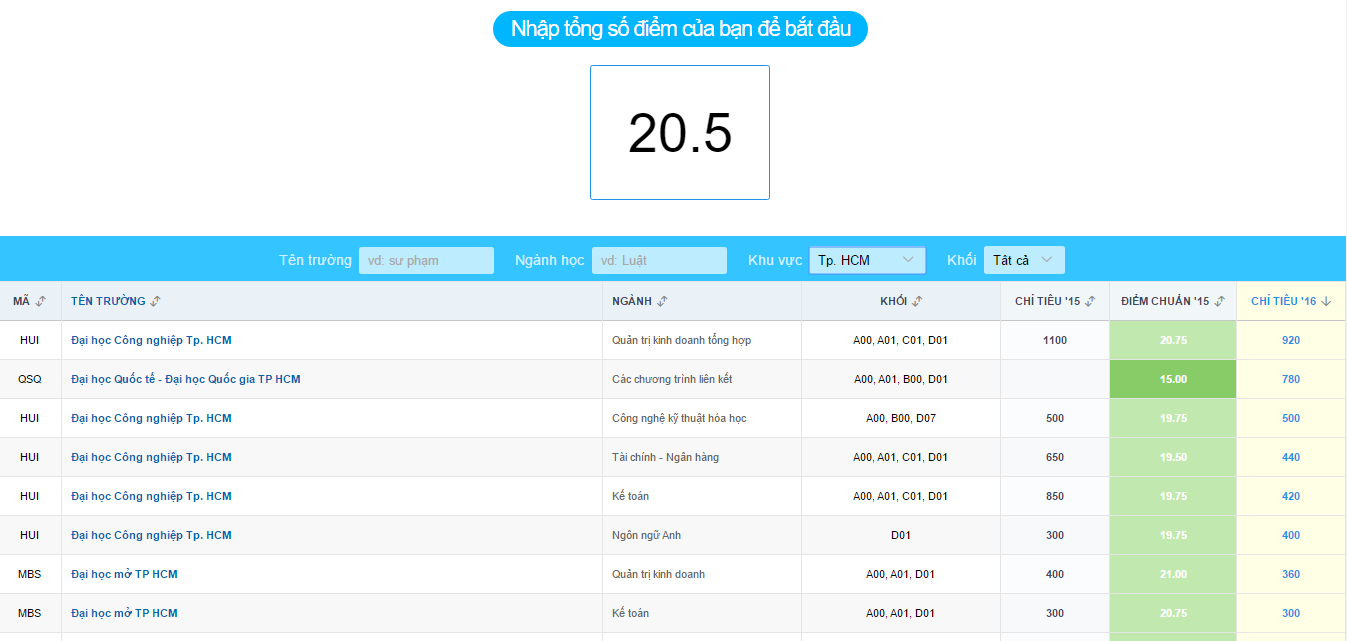1347x641 pixels.
Task: Sort table using KHỐI column icon
Action: point(917,301)
